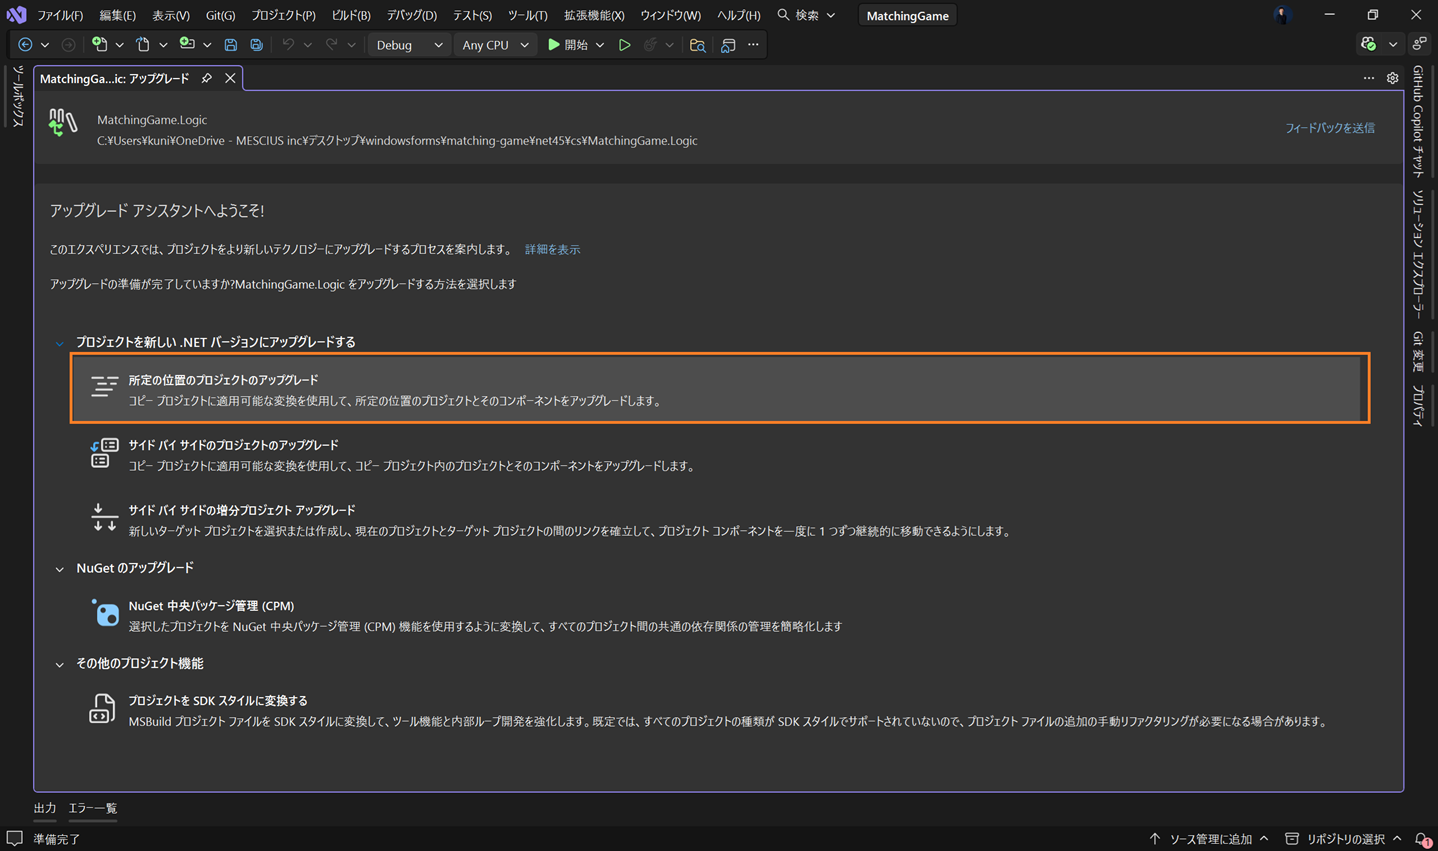Start debugging with the 開始 button
Image resolution: width=1438 pixels, height=851 pixels.
click(569, 44)
